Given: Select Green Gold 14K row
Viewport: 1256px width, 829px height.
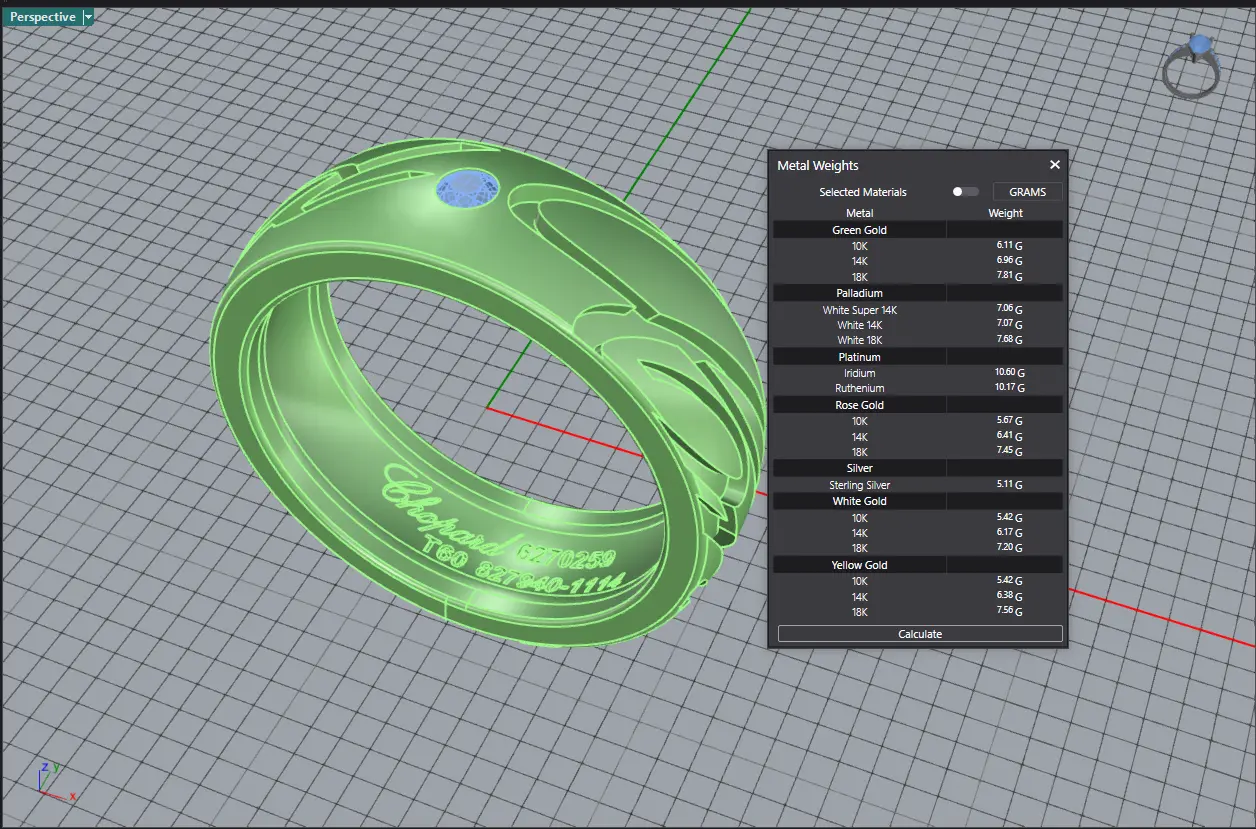Looking at the screenshot, I should (x=918, y=260).
